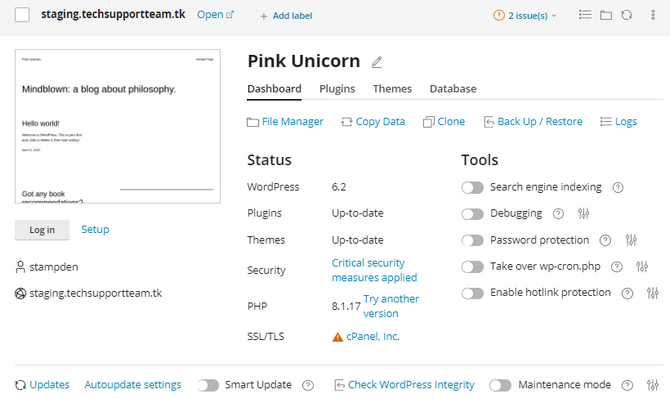Click the folder icon in top bar
This screenshot has width=670, height=399.
click(x=606, y=15)
